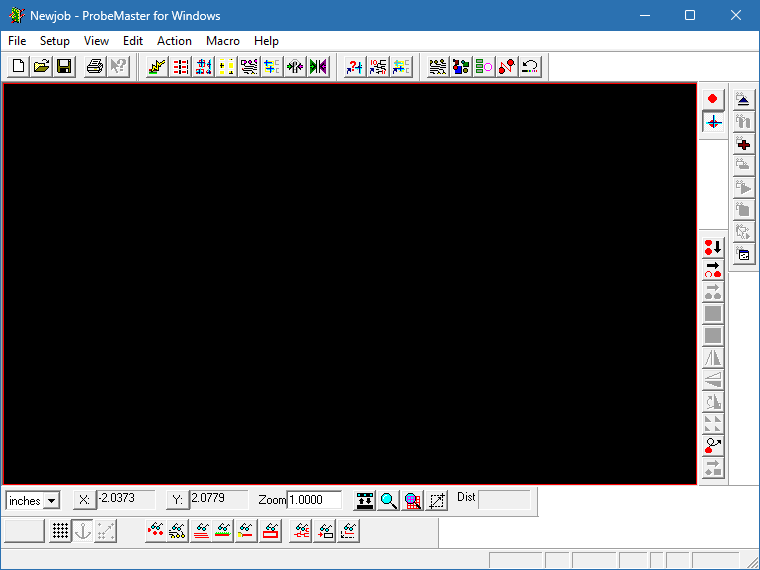Open the Macro menu

coord(223,41)
